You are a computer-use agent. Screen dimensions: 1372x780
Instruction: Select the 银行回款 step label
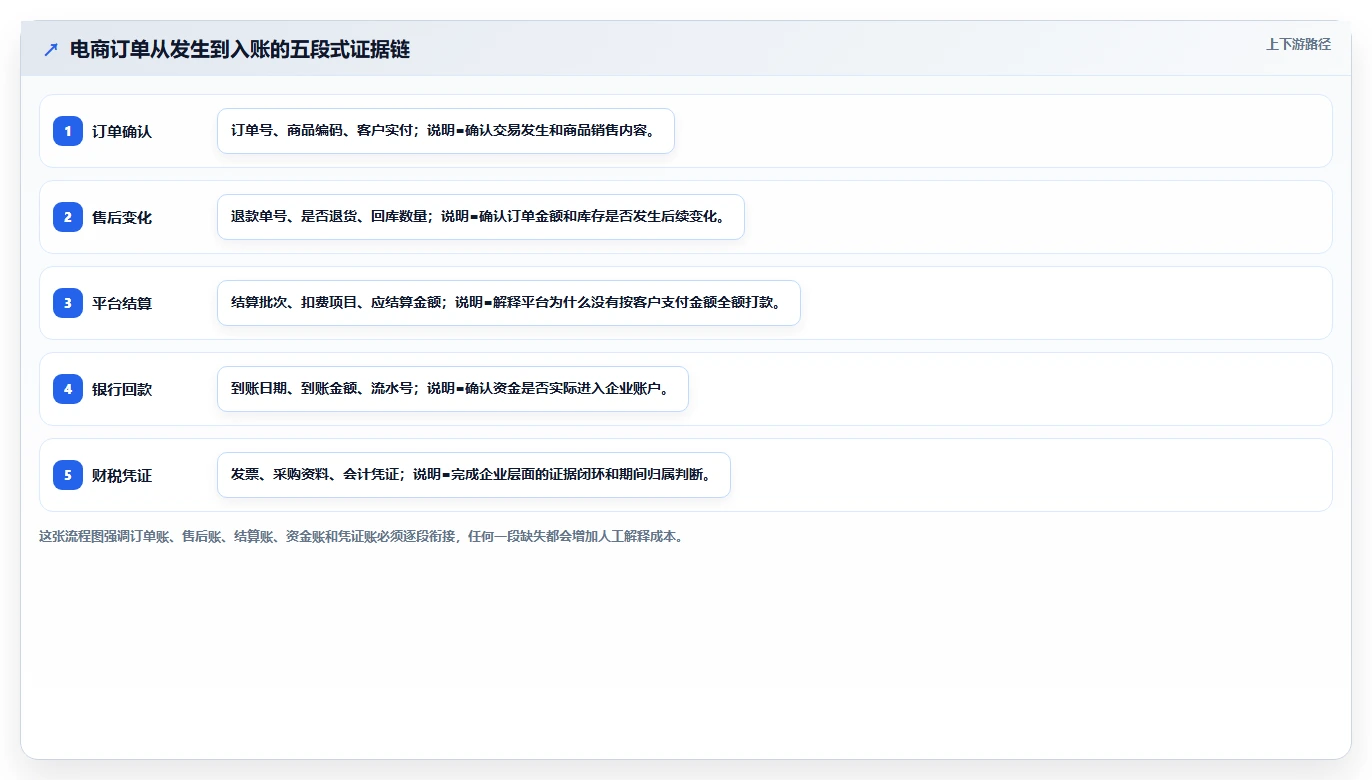[x=122, y=389]
